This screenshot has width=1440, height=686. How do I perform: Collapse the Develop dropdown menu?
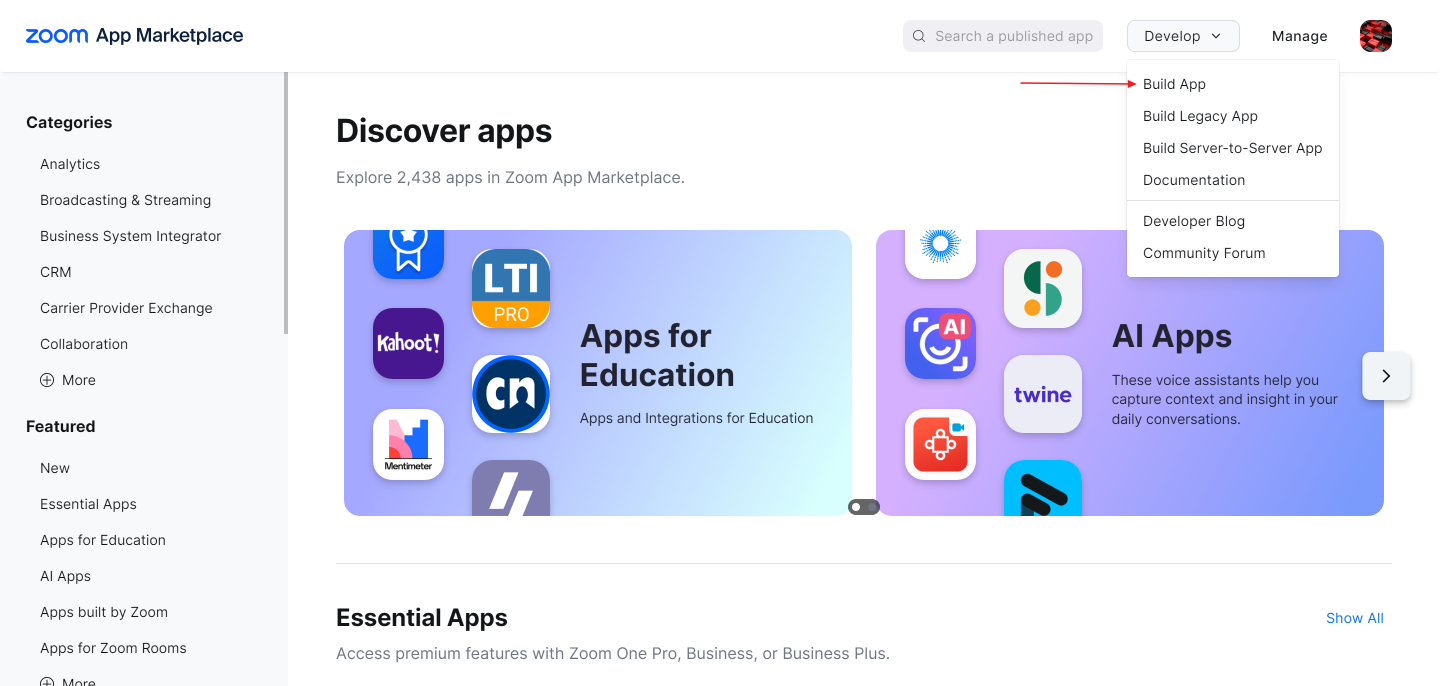click(1183, 36)
